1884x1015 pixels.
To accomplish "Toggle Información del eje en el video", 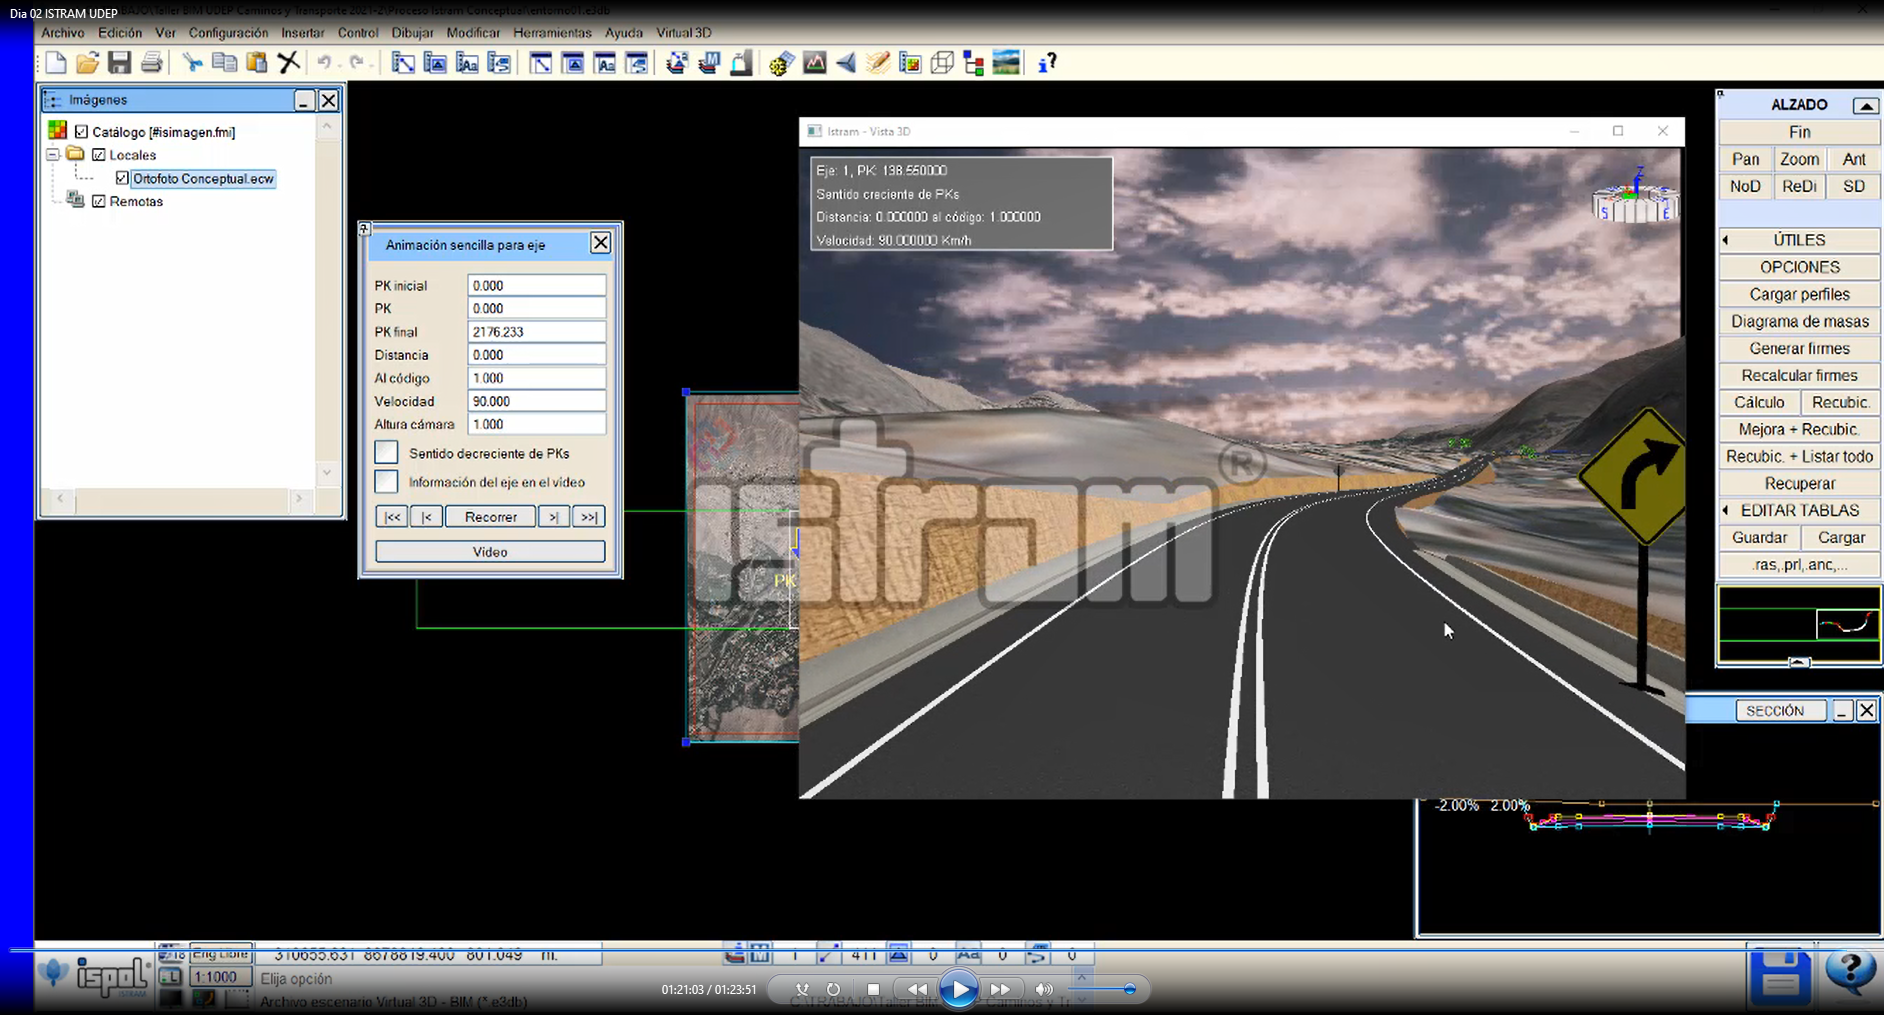I will (387, 482).
